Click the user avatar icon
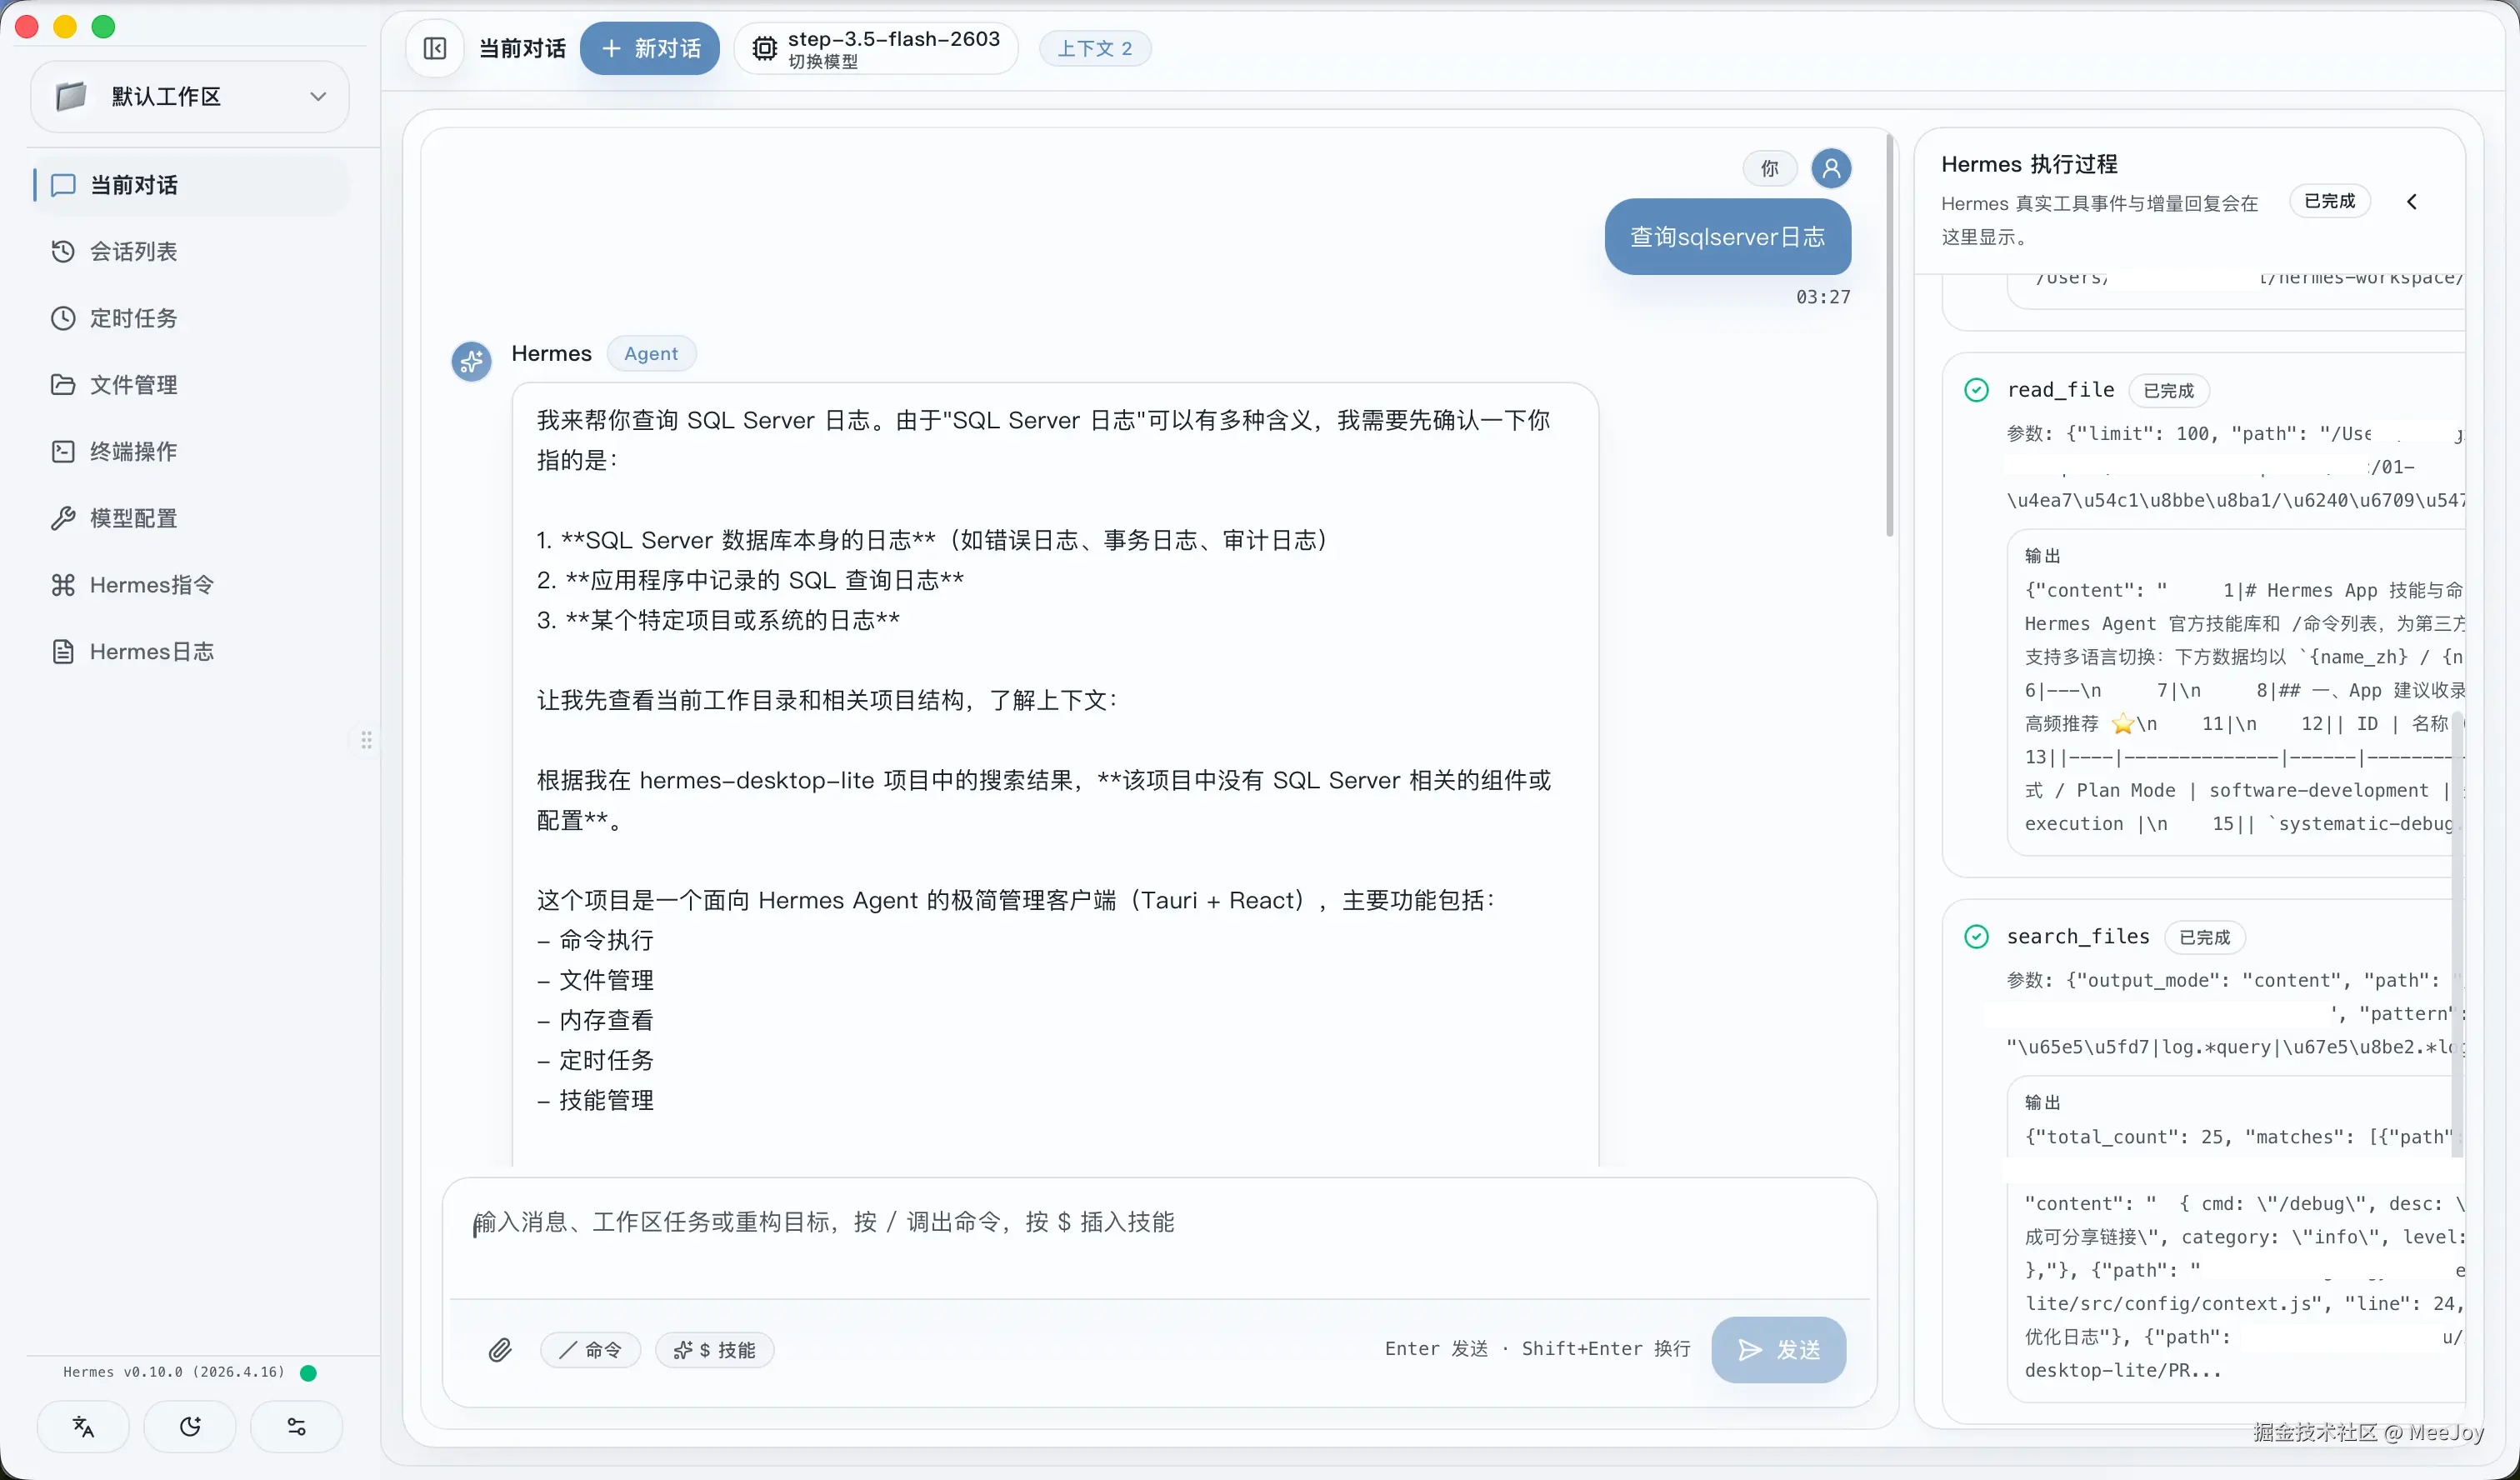 pos(1831,168)
